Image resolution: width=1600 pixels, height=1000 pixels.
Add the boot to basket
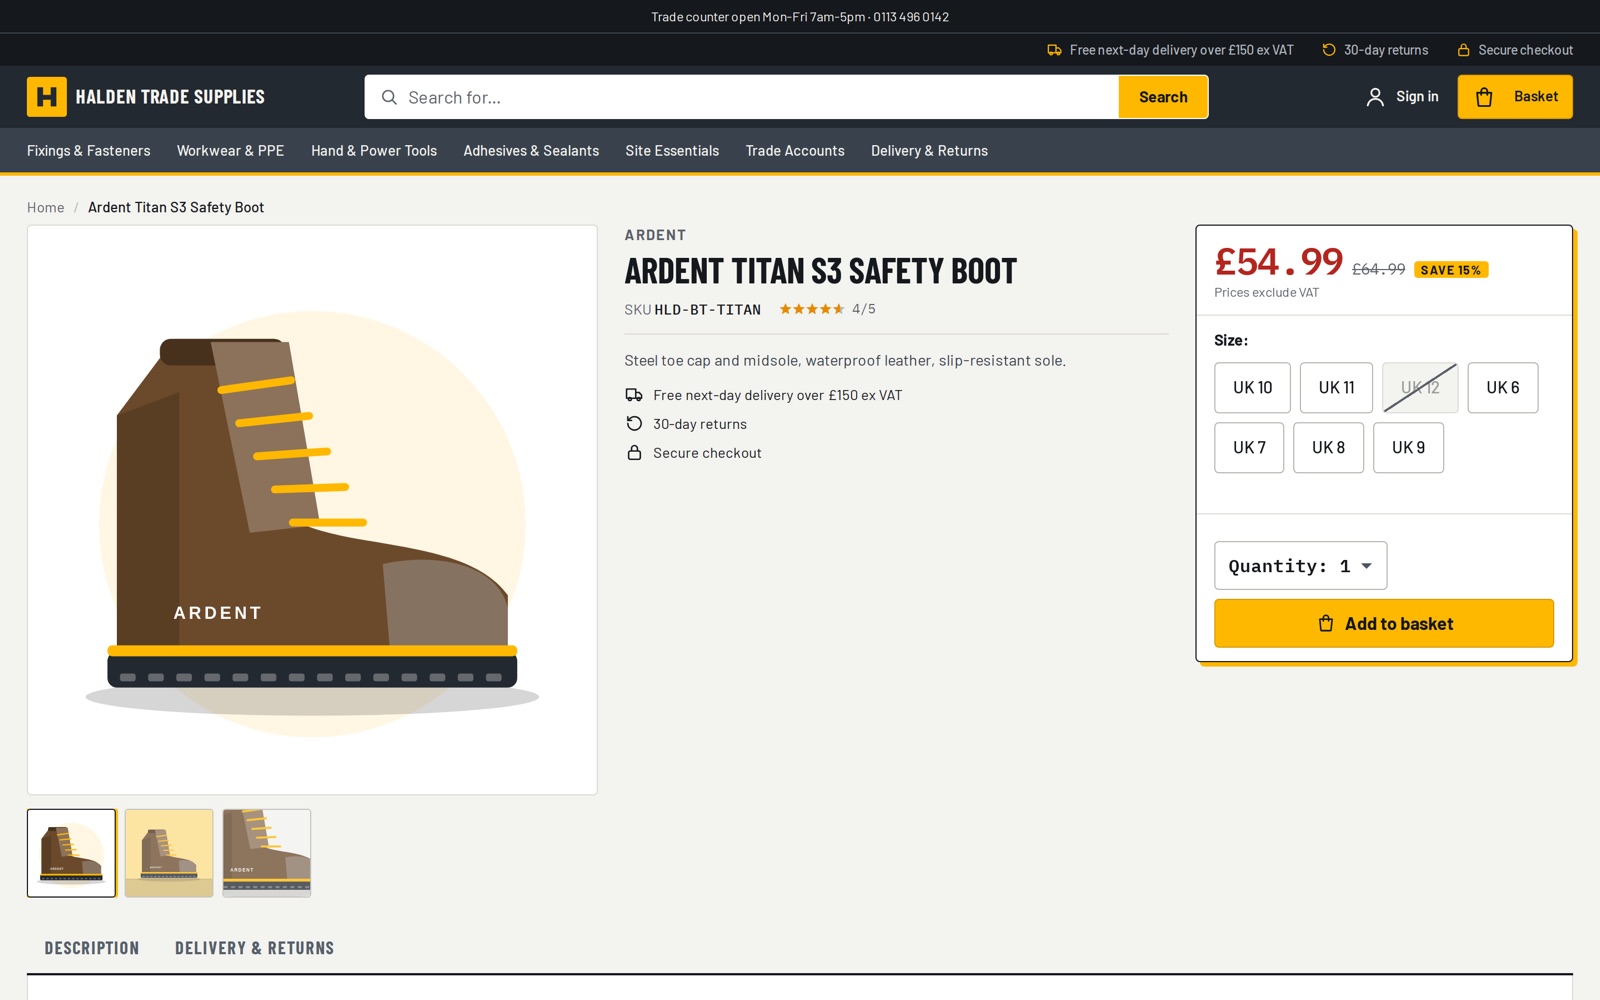[x=1384, y=624]
